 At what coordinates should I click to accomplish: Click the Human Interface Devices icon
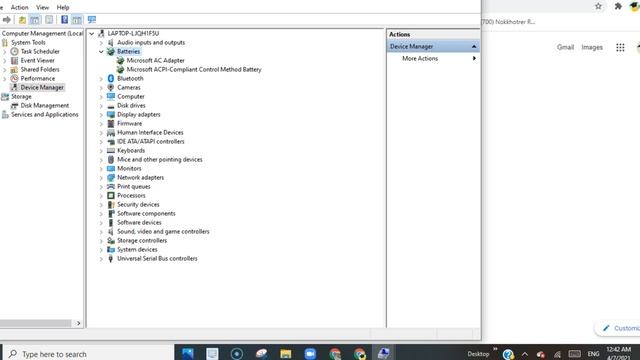111,132
